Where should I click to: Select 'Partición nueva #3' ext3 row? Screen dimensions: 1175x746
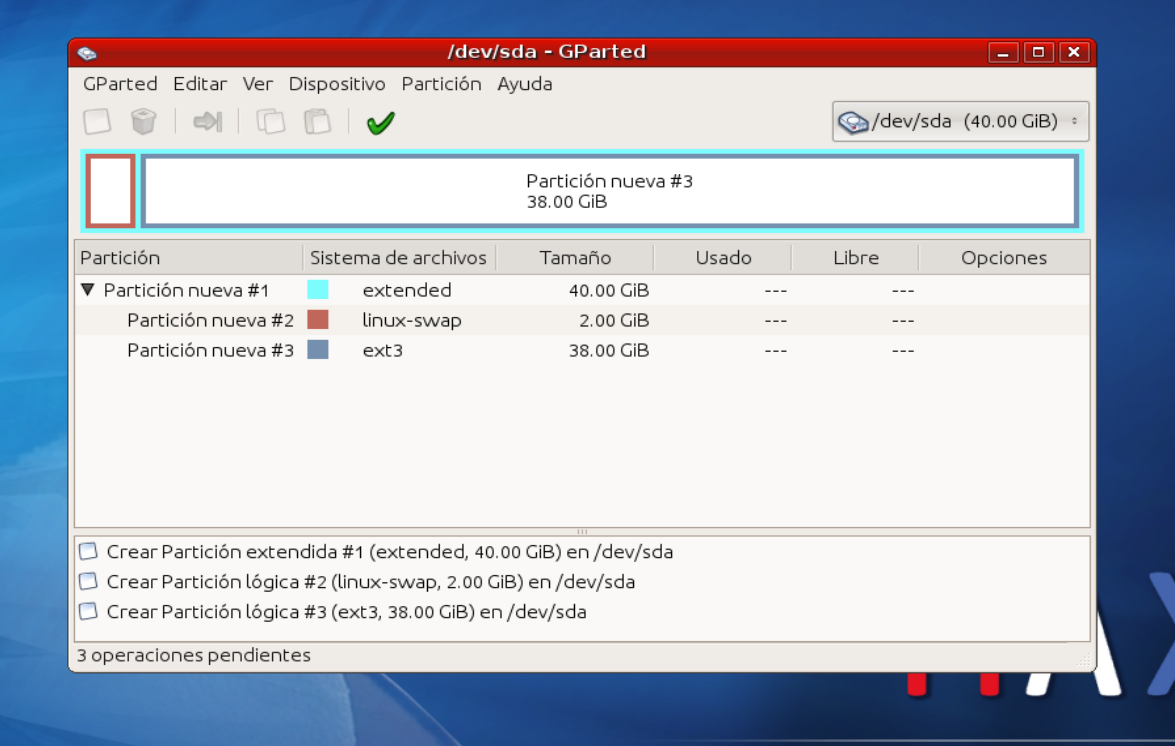click(582, 350)
